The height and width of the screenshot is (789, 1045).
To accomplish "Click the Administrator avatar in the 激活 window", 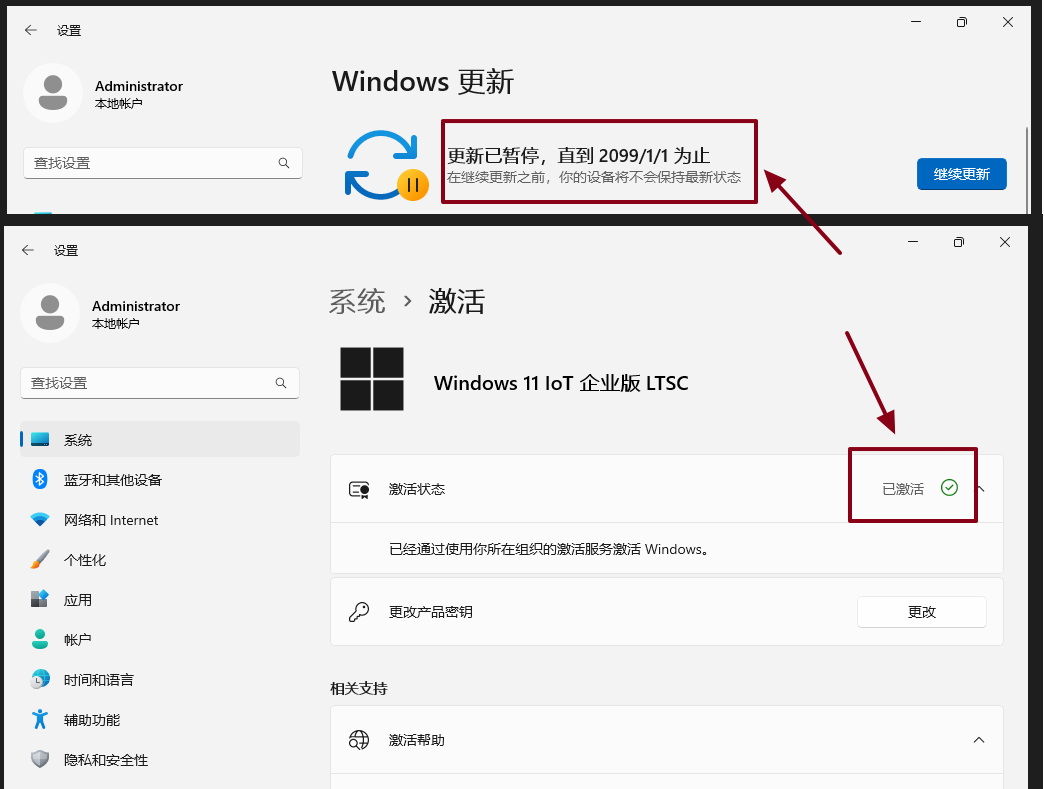I will point(50,313).
